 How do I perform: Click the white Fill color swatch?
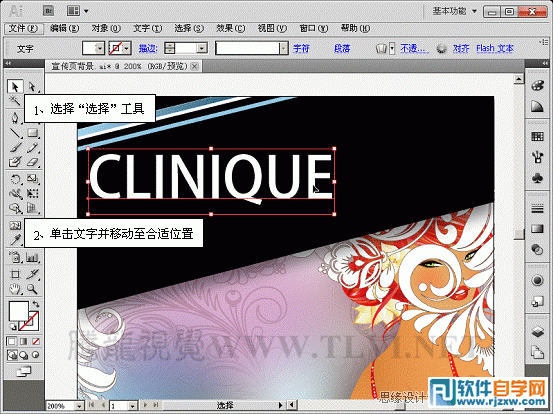(18, 311)
